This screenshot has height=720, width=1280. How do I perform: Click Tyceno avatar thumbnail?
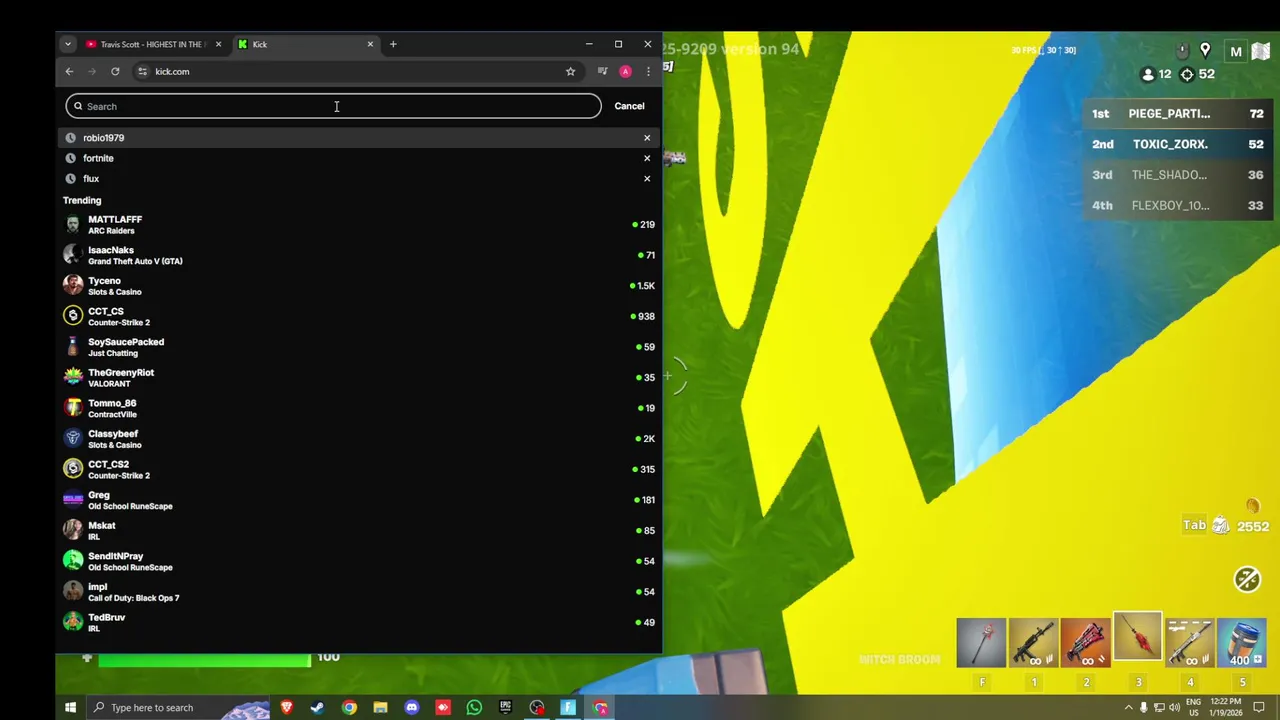pos(73,285)
